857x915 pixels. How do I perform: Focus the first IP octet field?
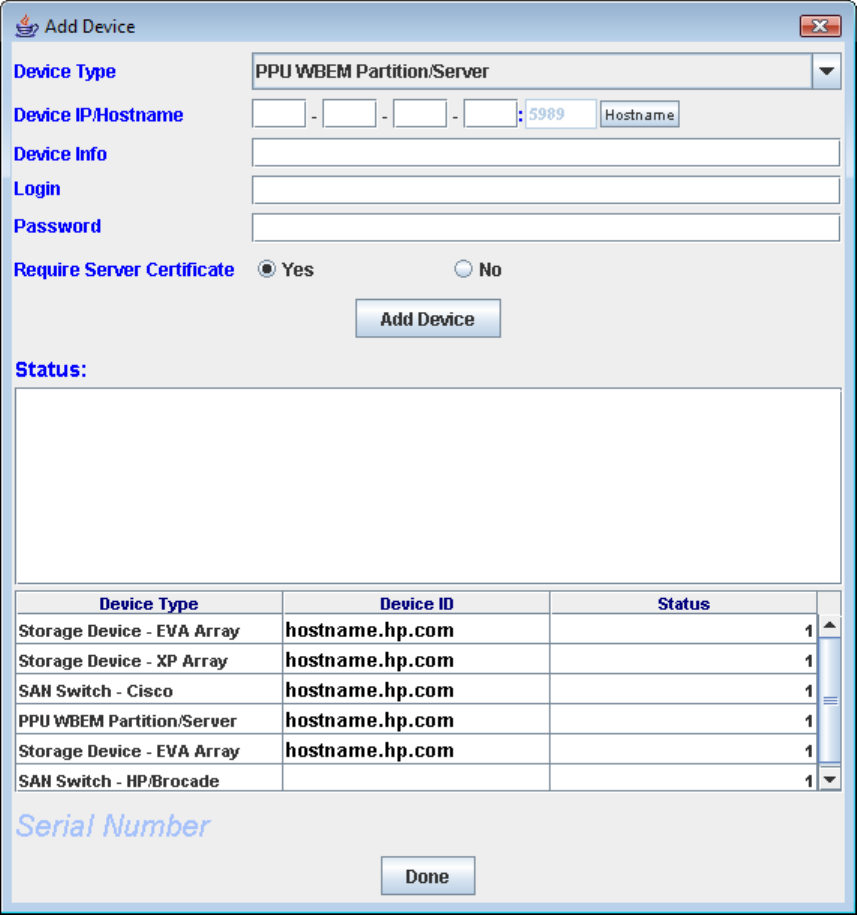click(279, 114)
